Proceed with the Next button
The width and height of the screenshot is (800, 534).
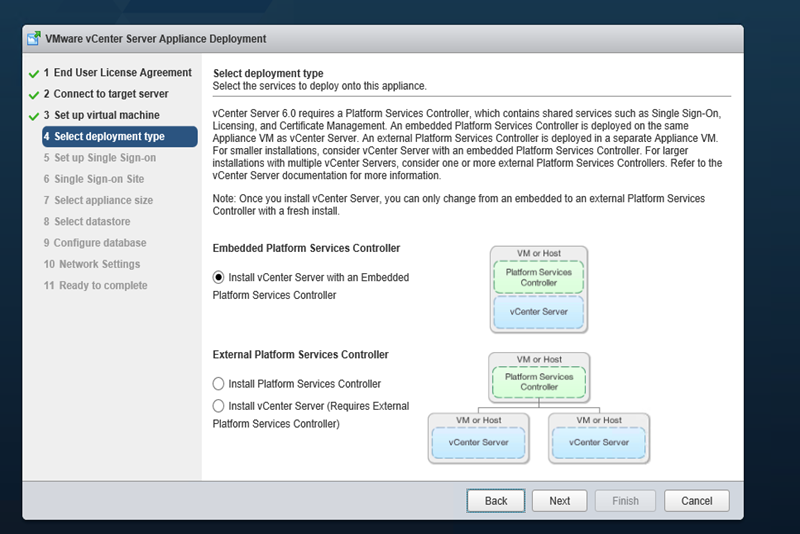(559, 501)
